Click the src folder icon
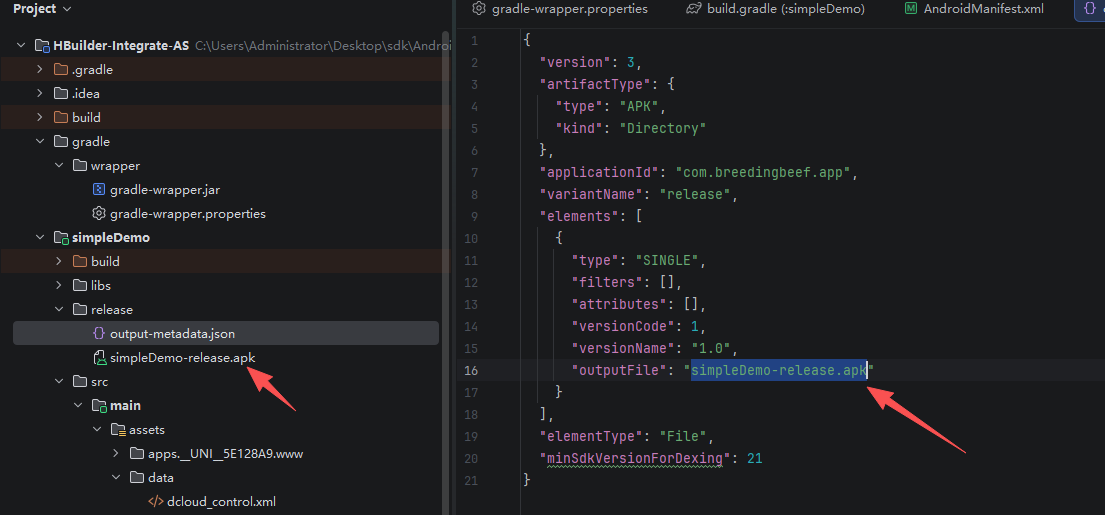 point(80,382)
